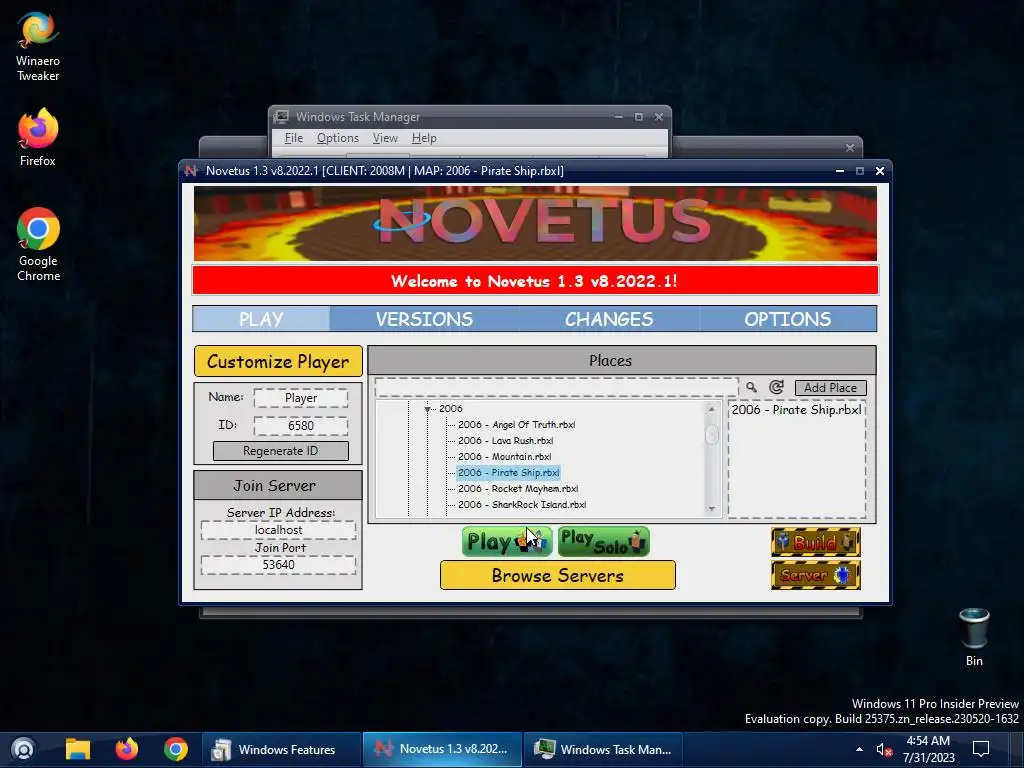Screen dimensions: 1024x768
Task: Open Google Chrome desktop shortcut
Action: tap(38, 244)
